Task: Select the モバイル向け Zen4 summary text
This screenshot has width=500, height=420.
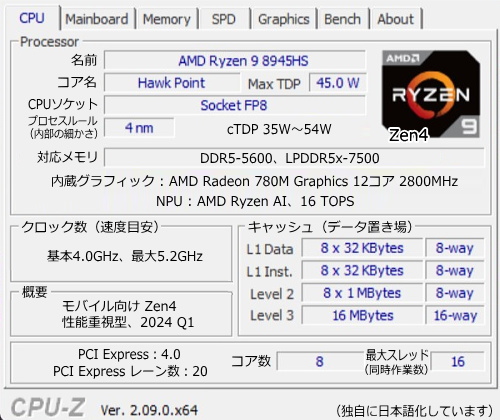Action: click(119, 306)
